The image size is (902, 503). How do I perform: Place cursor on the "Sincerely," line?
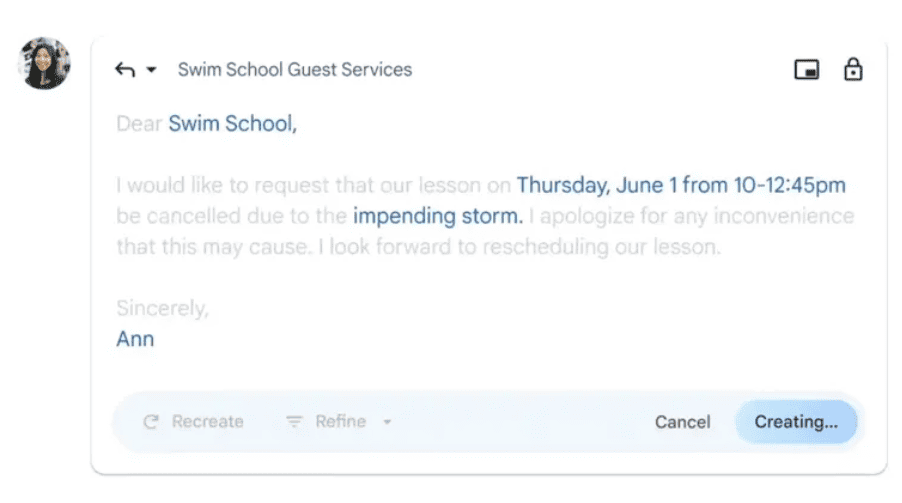pyautogui.click(x=162, y=308)
